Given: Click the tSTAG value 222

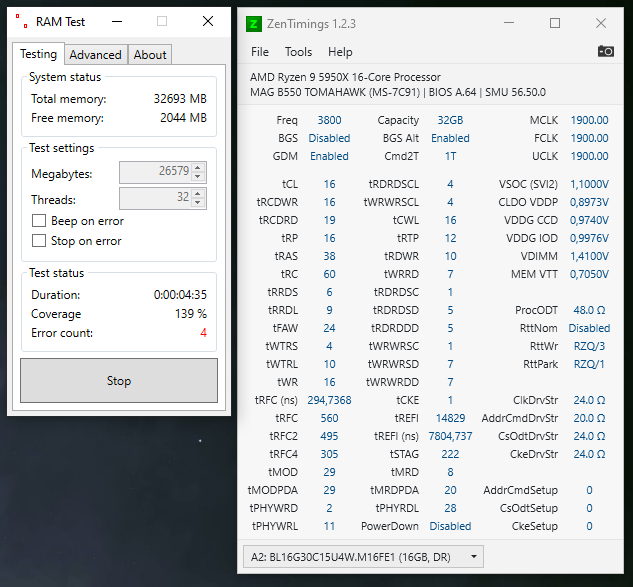Looking at the screenshot, I should coord(450,454).
